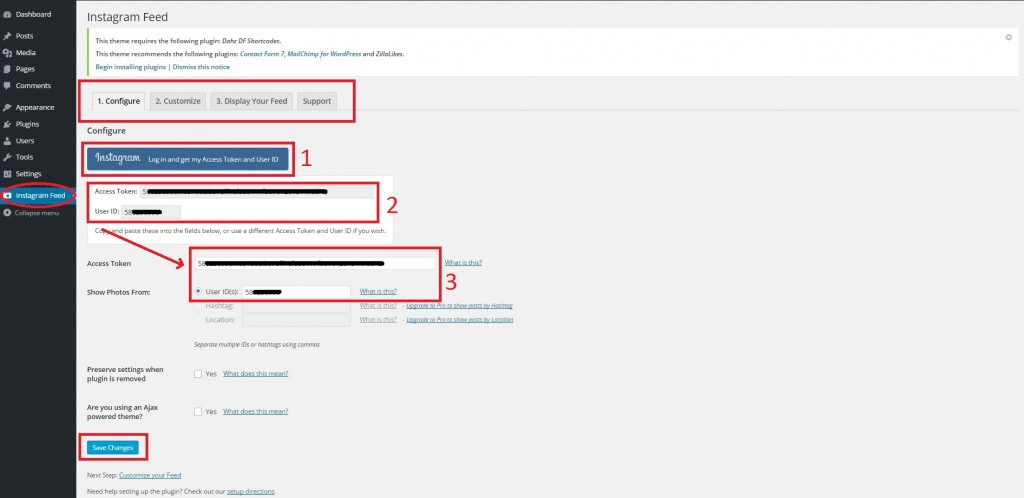1024x498 pixels.
Task: Click into the lower Access Token field
Action: (x=315, y=263)
